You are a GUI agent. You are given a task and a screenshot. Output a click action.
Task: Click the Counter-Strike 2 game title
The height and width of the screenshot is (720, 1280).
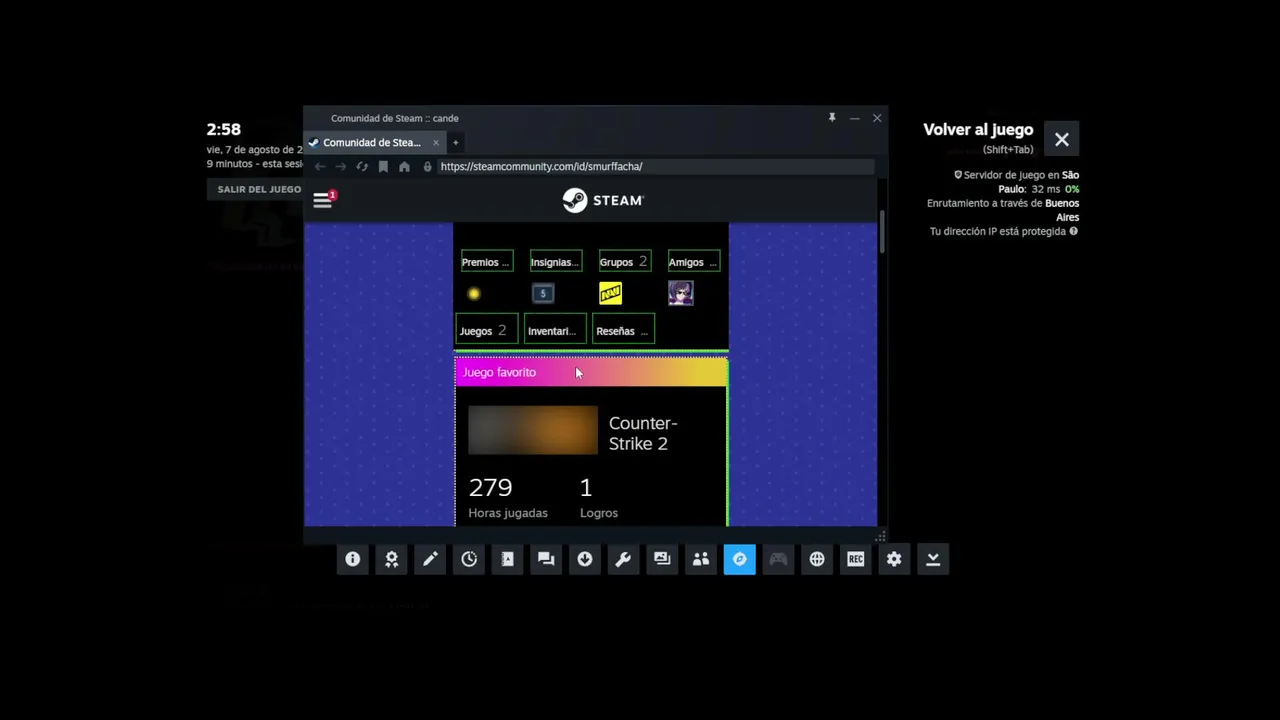pos(643,433)
